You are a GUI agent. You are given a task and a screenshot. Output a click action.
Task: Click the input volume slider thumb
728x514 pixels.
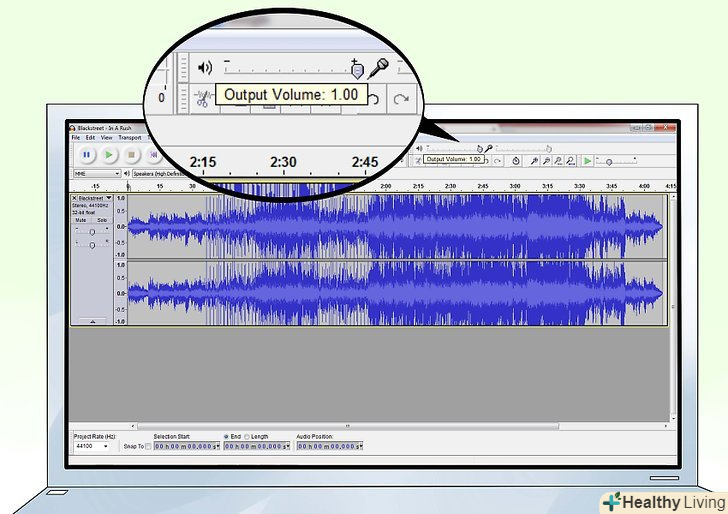coord(549,149)
